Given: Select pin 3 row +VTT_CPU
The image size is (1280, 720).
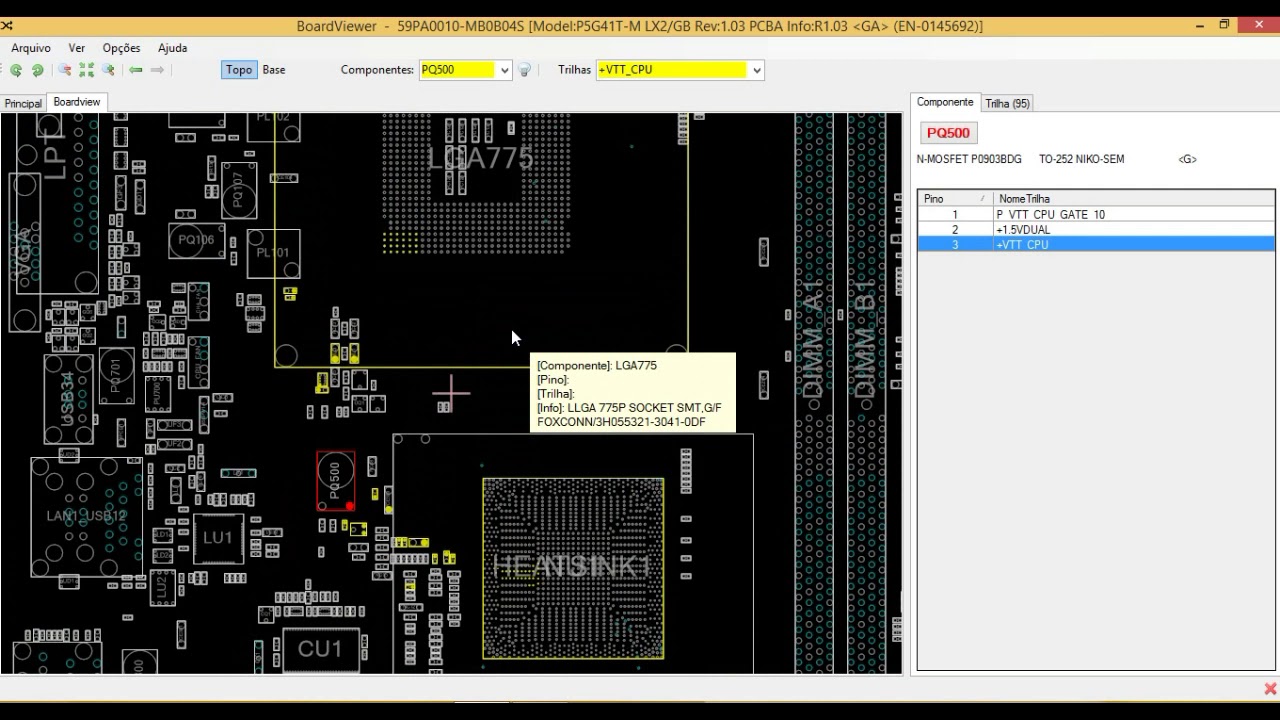Looking at the screenshot, I should pyautogui.click(x=1096, y=245).
